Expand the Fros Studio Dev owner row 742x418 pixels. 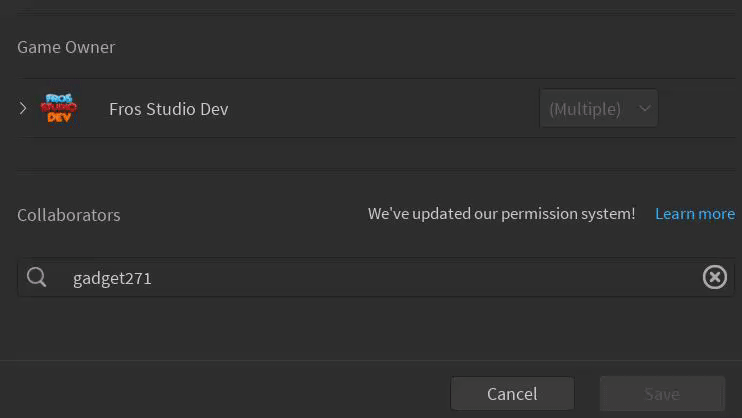[x=23, y=108]
